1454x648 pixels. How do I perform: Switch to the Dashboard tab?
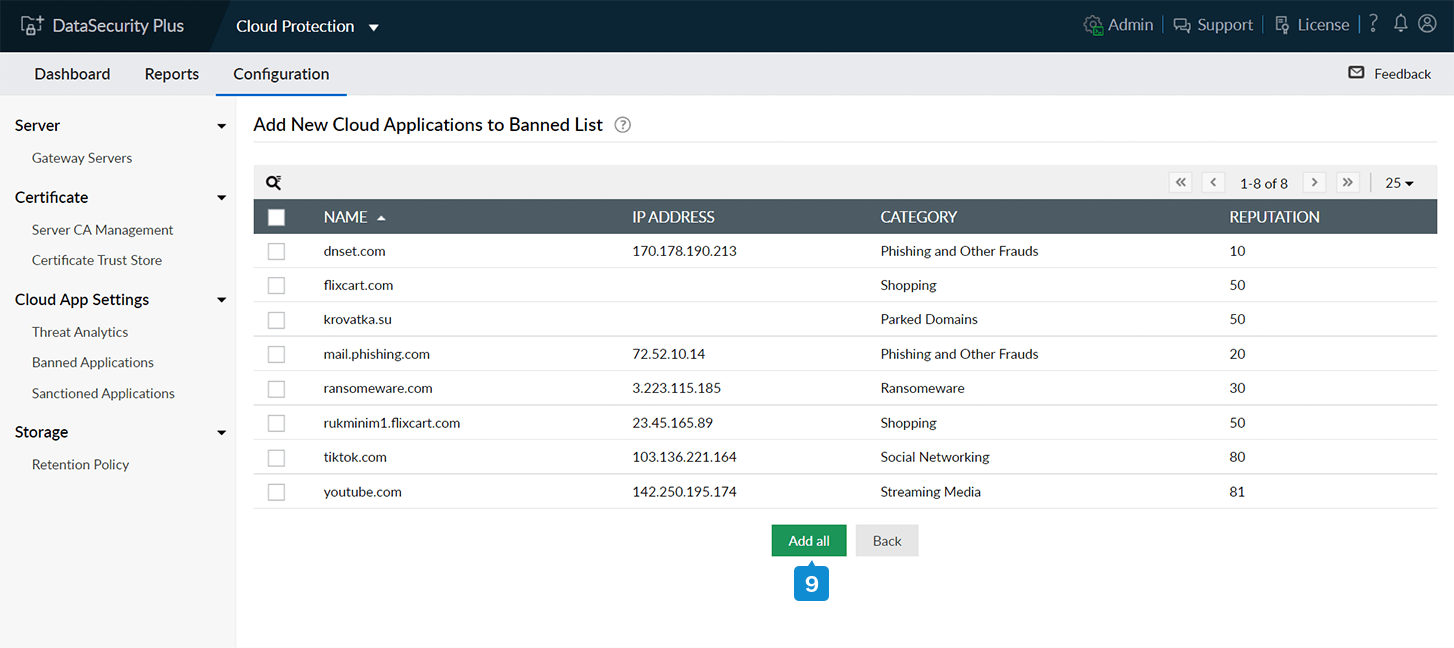72,74
